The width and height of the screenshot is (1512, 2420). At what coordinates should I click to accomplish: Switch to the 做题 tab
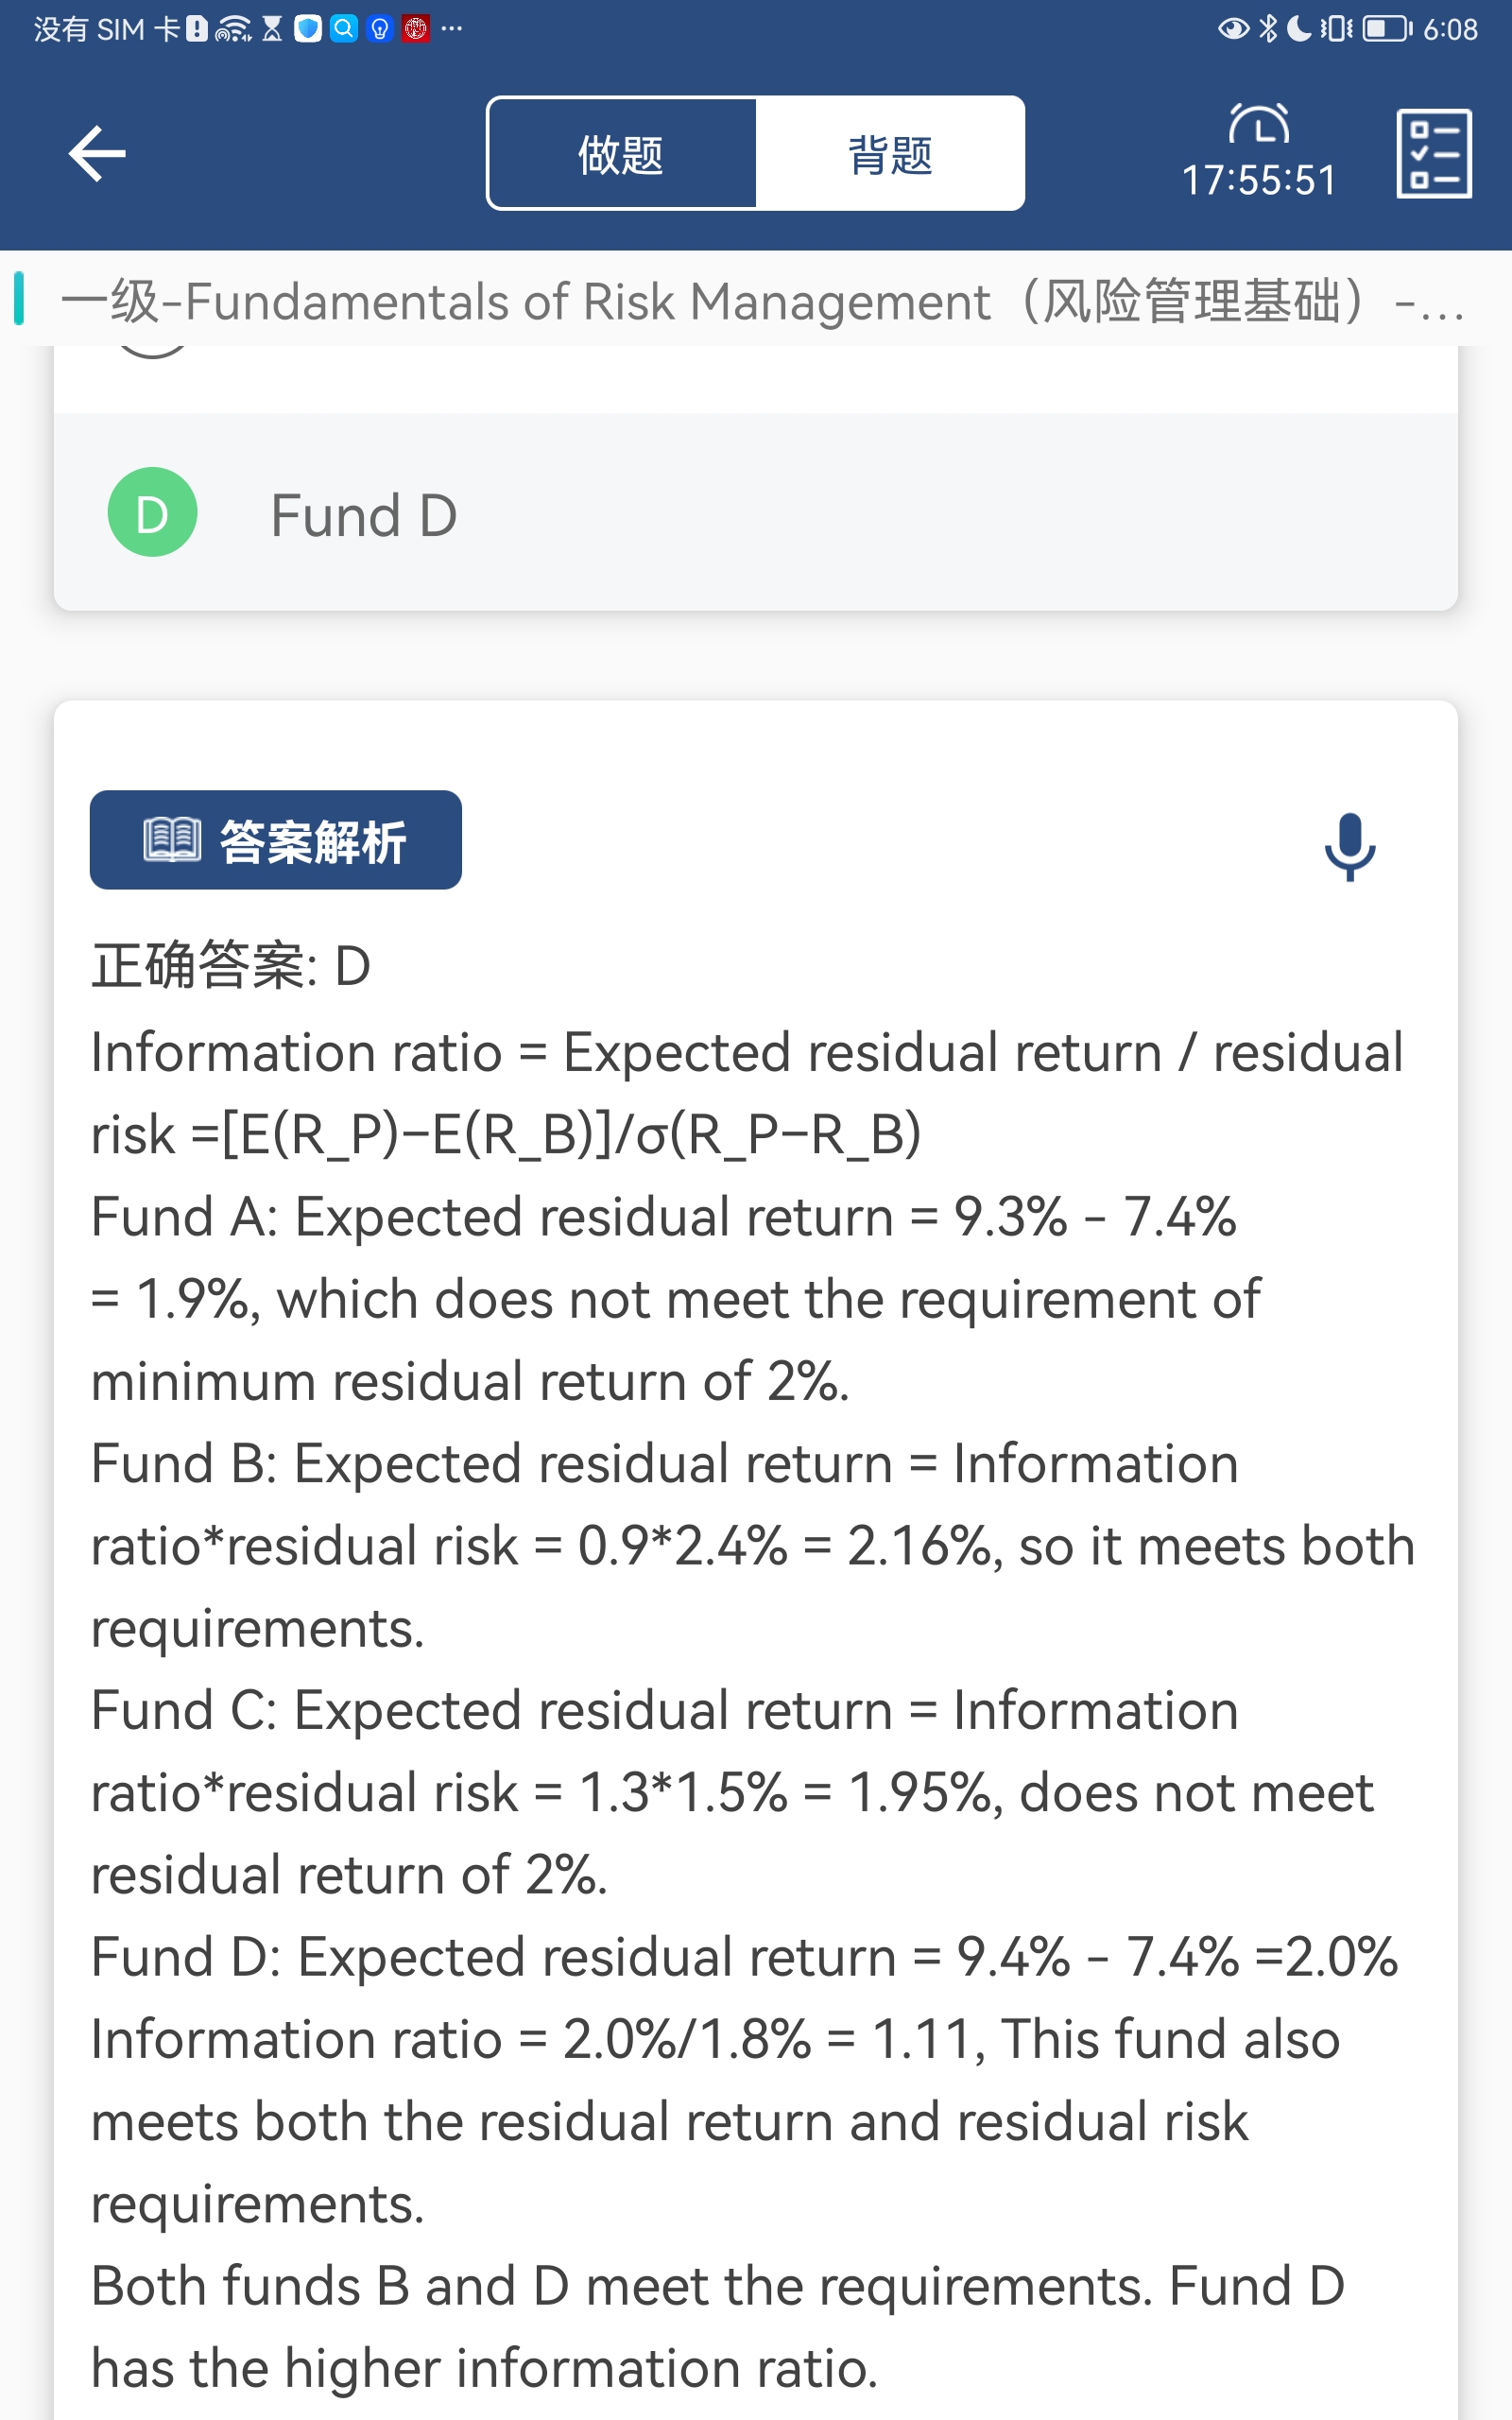(621, 154)
